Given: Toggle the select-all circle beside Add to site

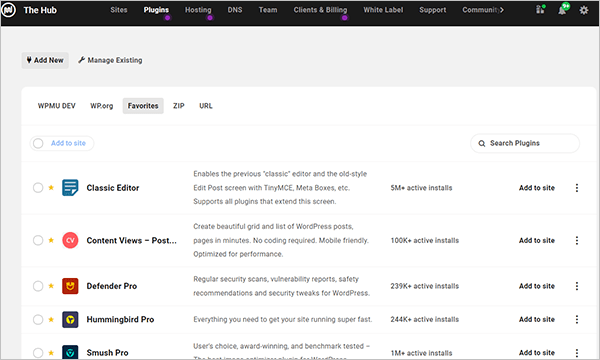Looking at the screenshot, I should (x=38, y=143).
